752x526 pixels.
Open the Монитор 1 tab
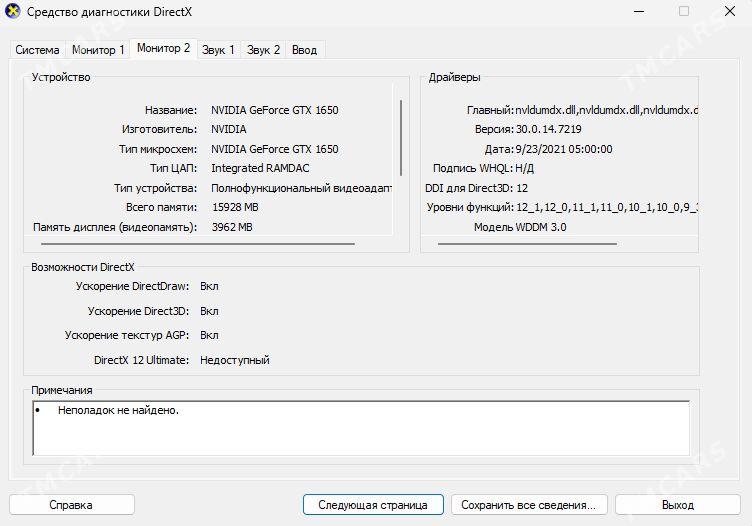pos(98,50)
